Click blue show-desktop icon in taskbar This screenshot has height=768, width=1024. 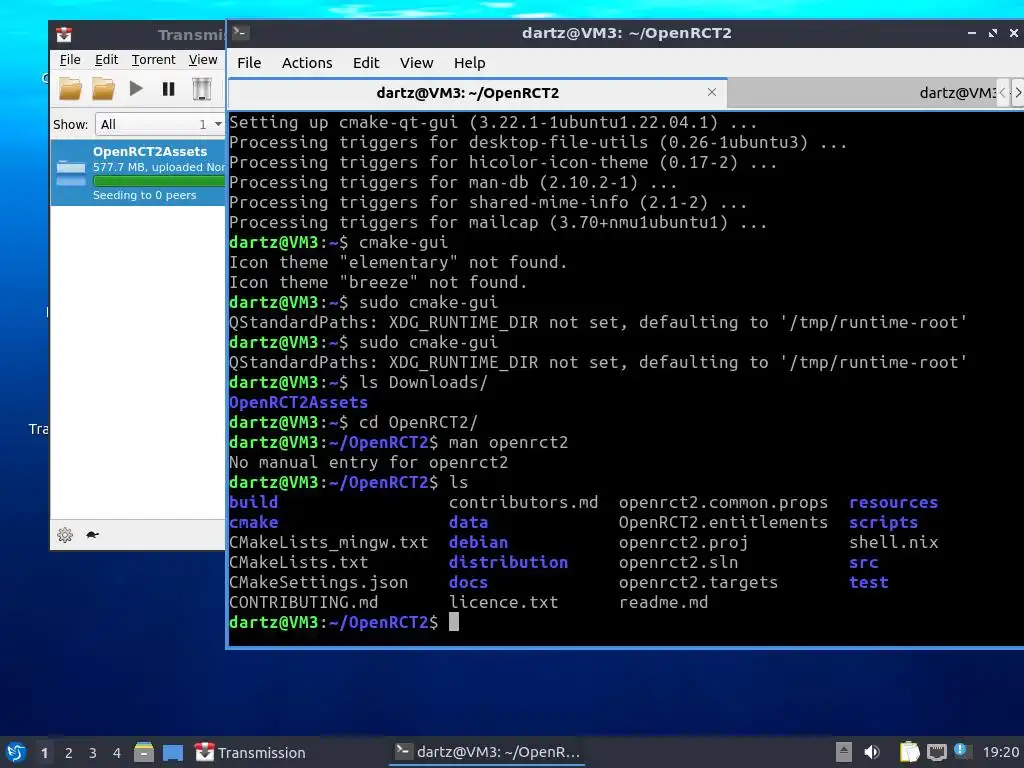point(173,753)
